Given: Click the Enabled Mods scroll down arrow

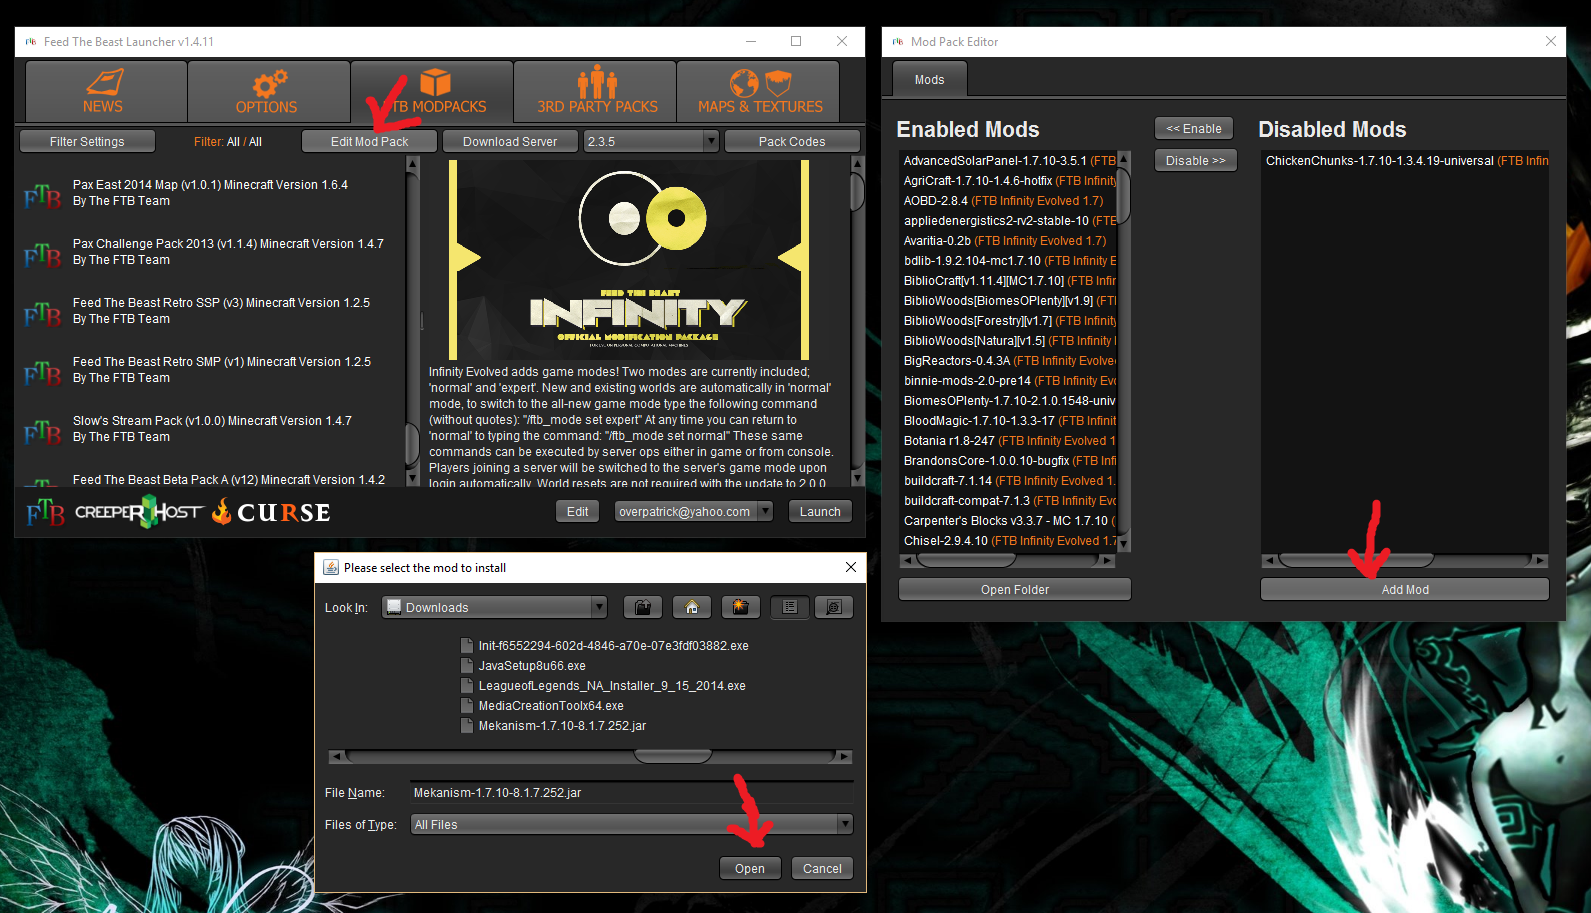Looking at the screenshot, I should coord(1123,543).
